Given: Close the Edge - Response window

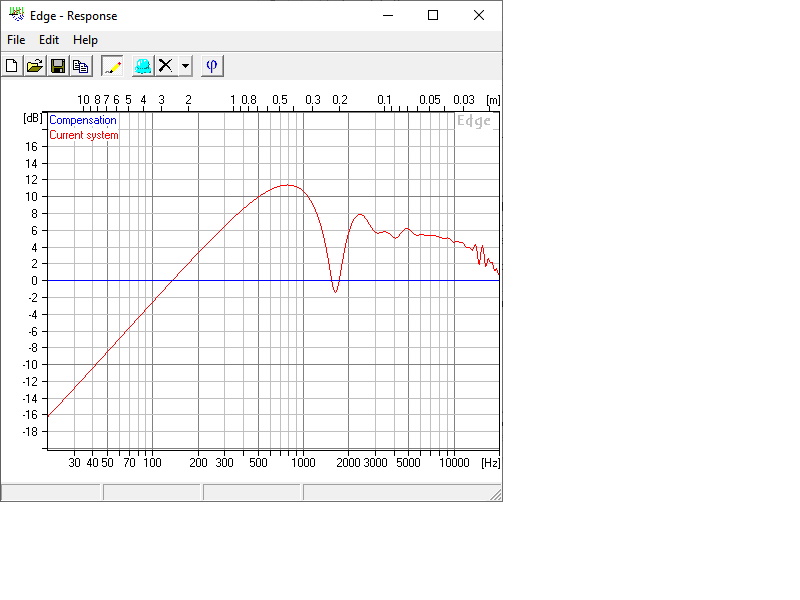Looking at the screenshot, I should (x=479, y=15).
